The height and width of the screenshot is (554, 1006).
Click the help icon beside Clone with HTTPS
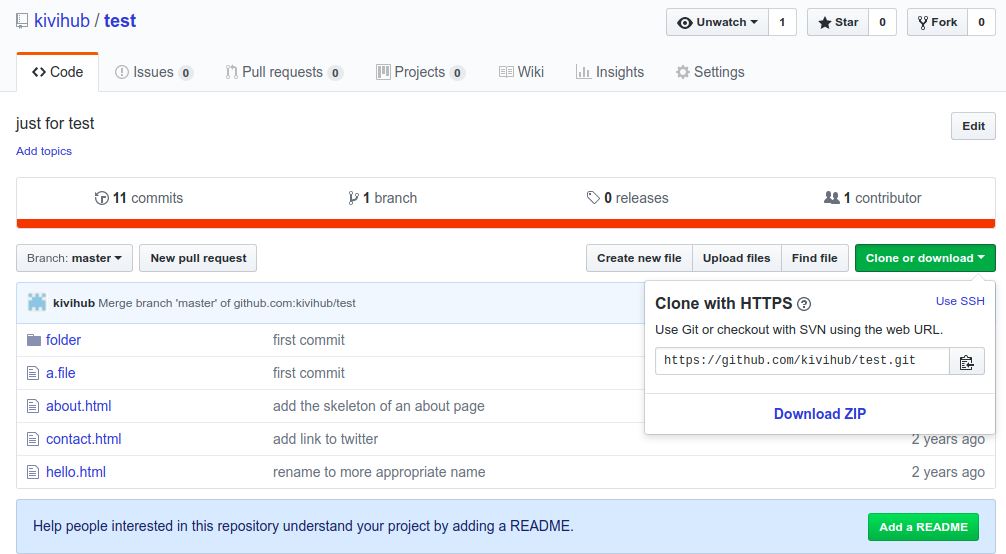coord(804,304)
